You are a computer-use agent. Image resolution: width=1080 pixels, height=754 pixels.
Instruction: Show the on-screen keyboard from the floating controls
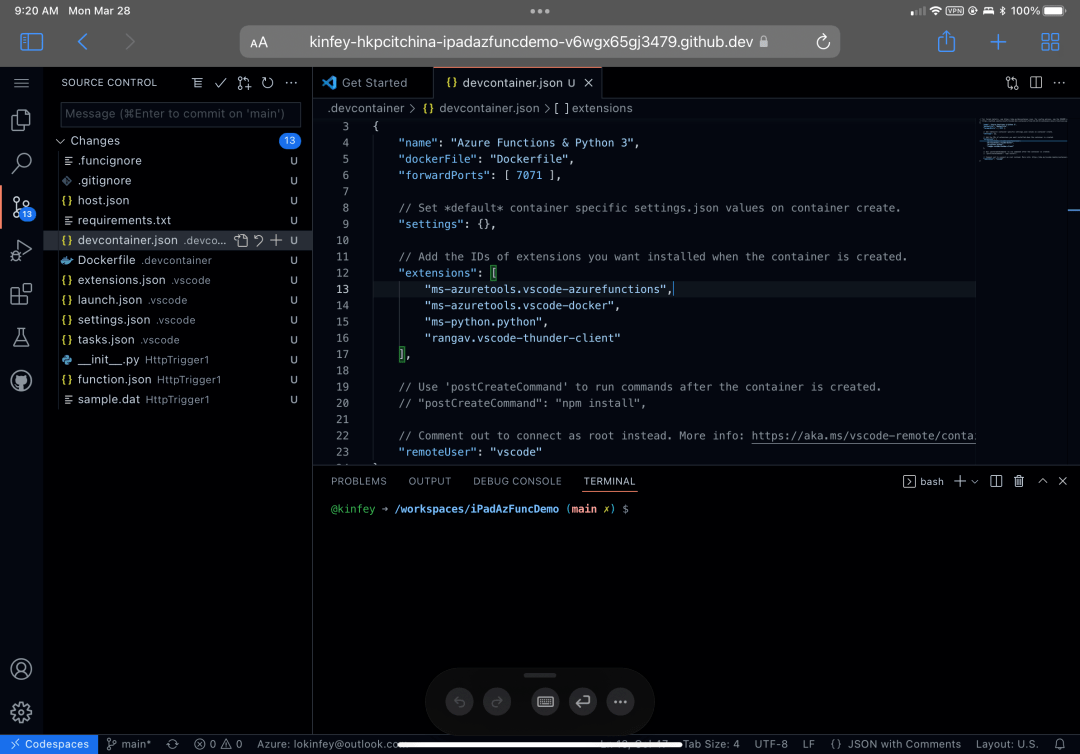click(x=545, y=702)
